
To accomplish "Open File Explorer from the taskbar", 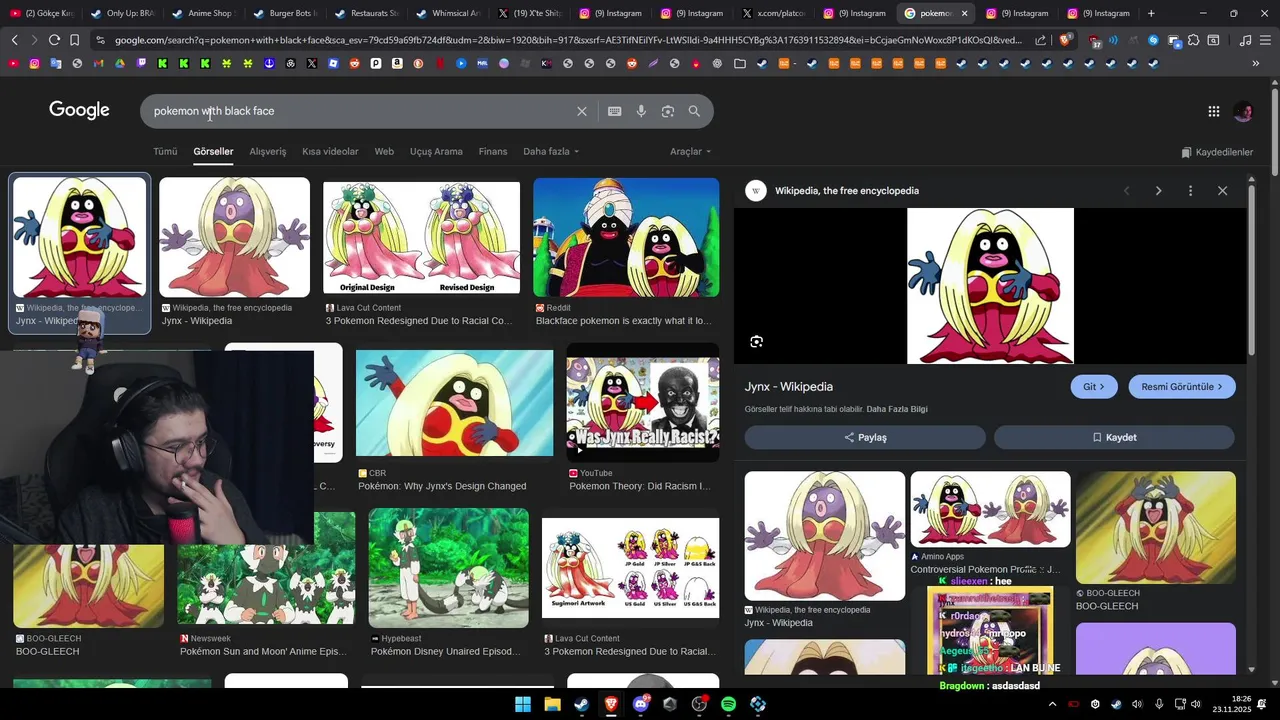I will [552, 704].
